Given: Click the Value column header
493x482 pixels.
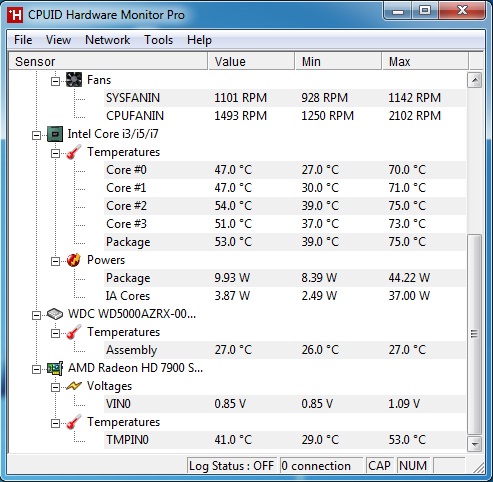Looking at the screenshot, I should point(251,61).
